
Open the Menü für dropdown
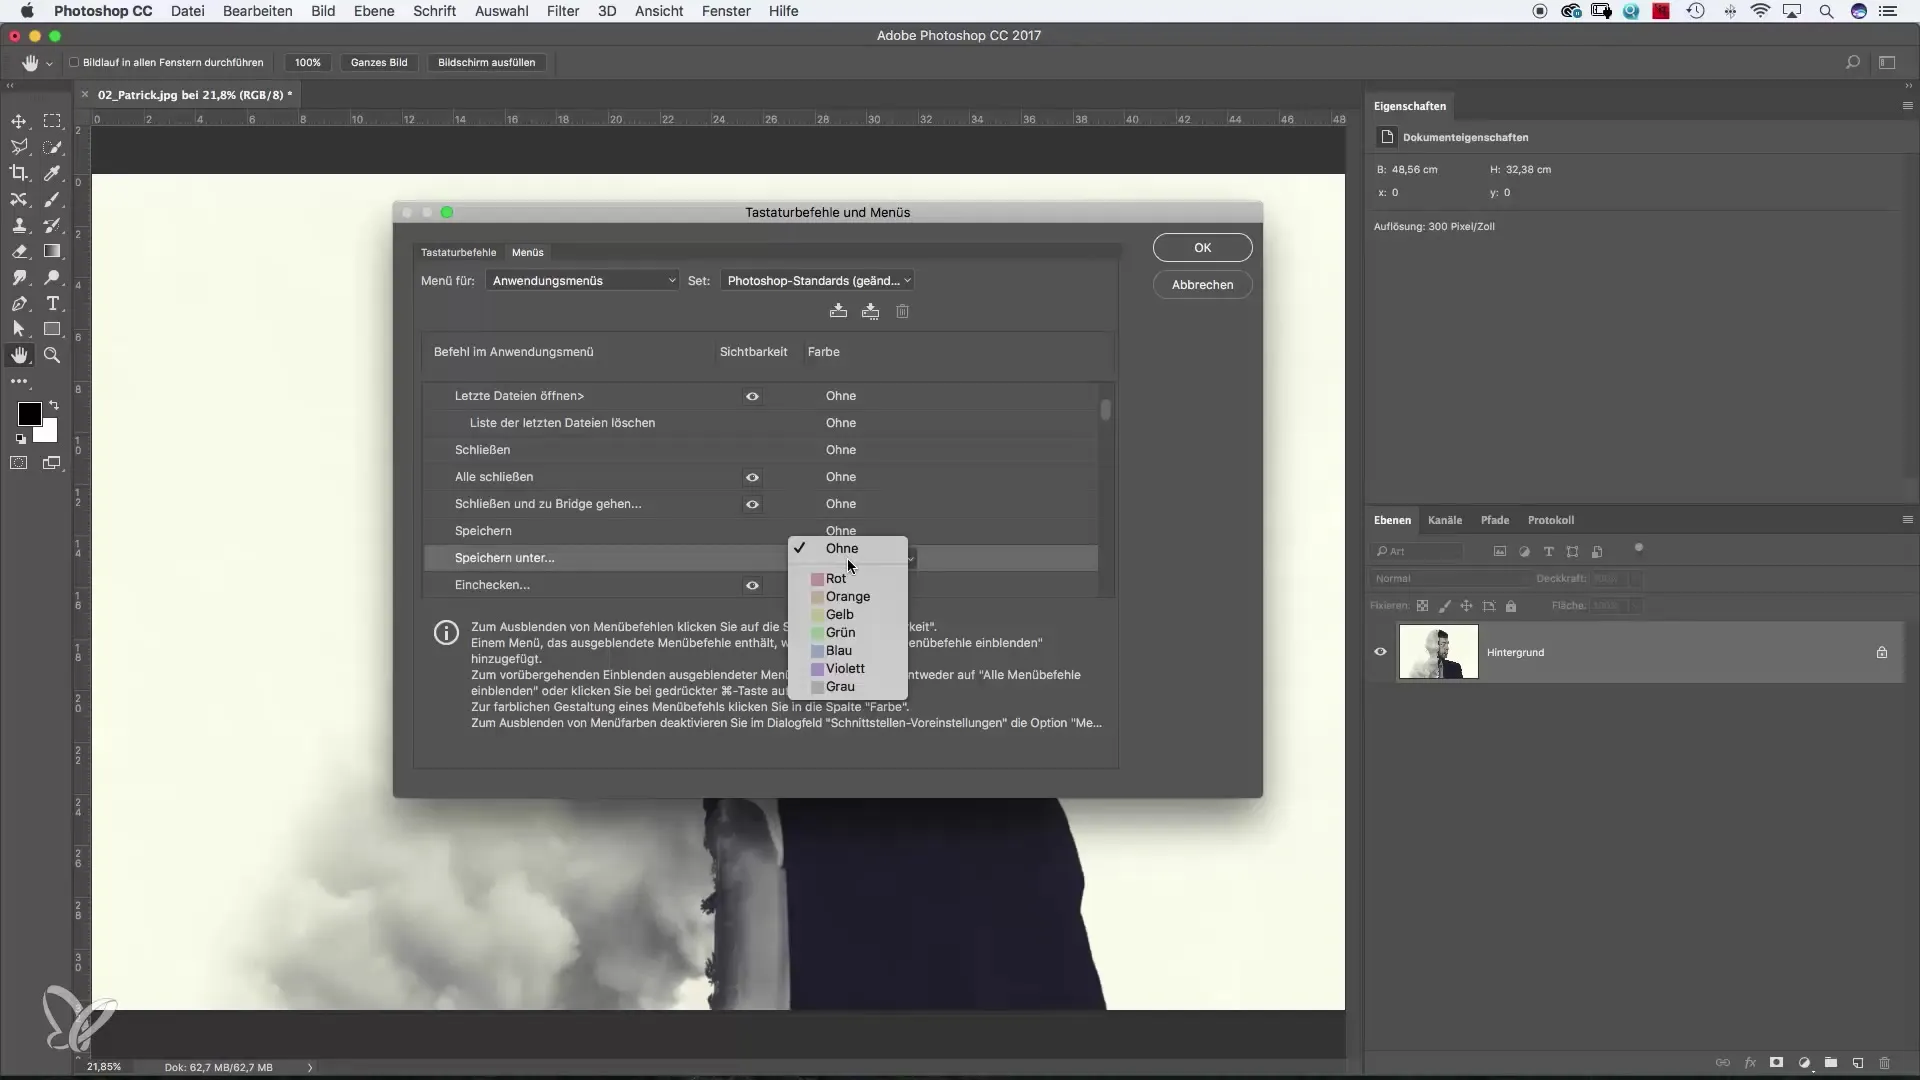point(582,281)
